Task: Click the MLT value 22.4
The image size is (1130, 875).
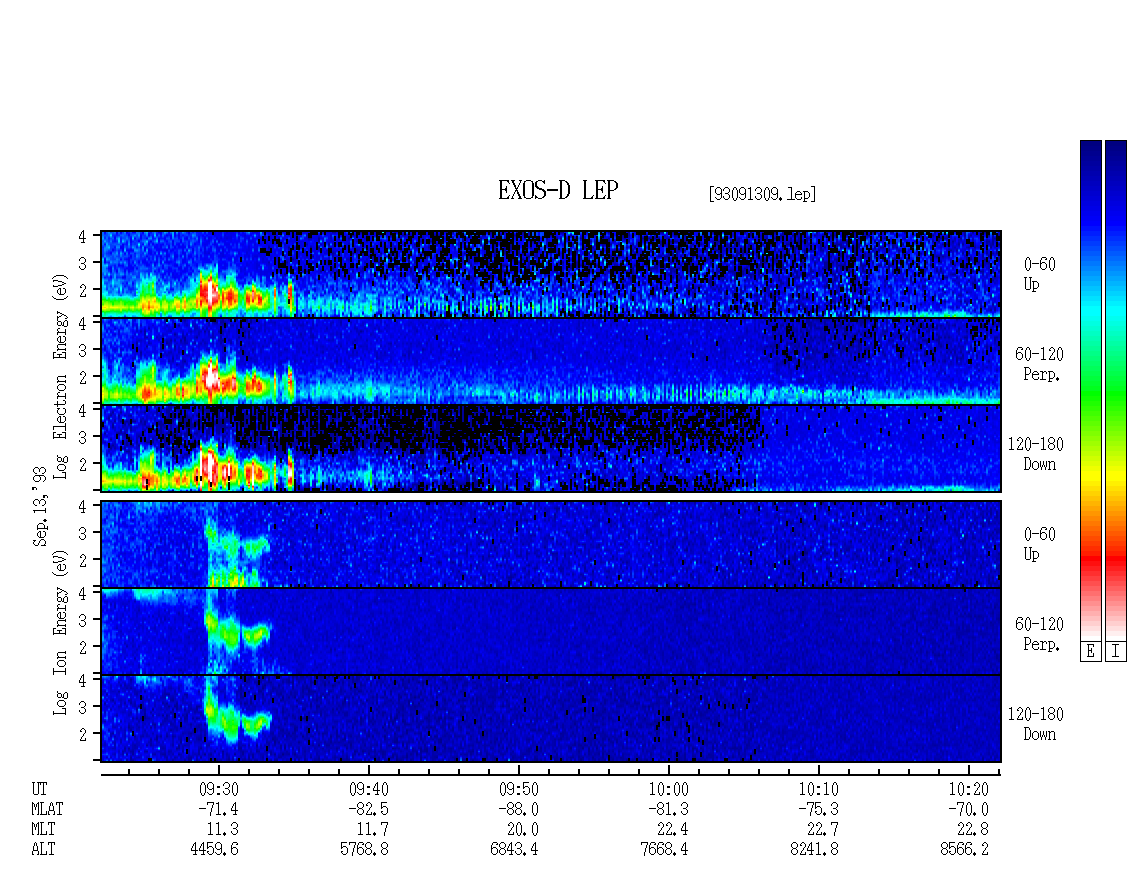Action: (672, 830)
